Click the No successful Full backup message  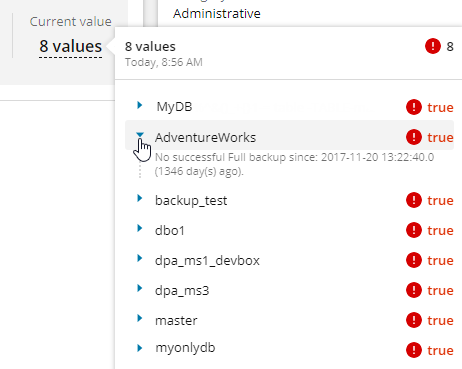294,164
